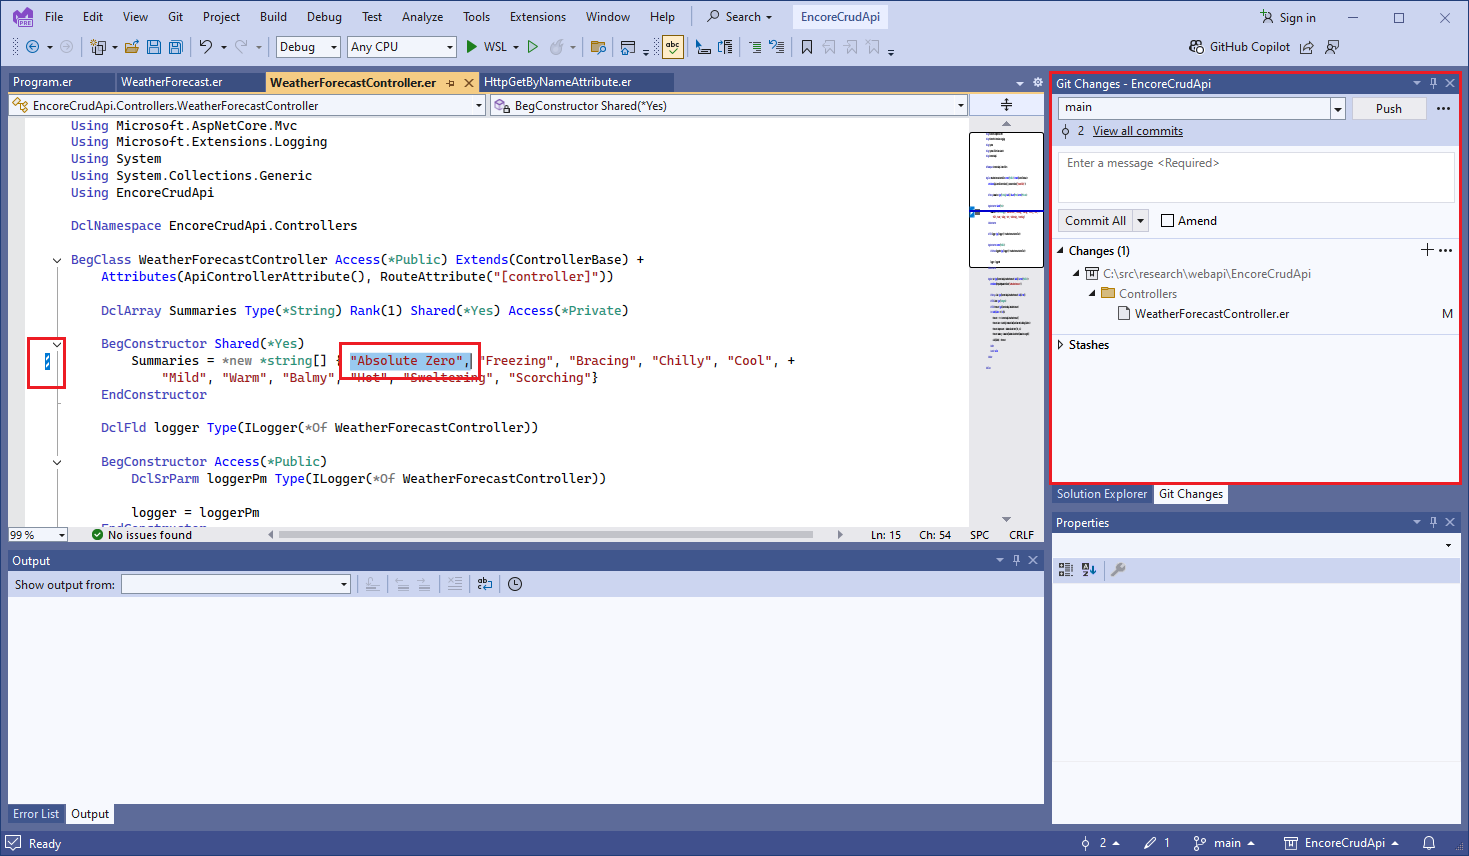Image resolution: width=1469 pixels, height=856 pixels.
Task: Switch to the Program.er editor tab
Action: (x=43, y=82)
